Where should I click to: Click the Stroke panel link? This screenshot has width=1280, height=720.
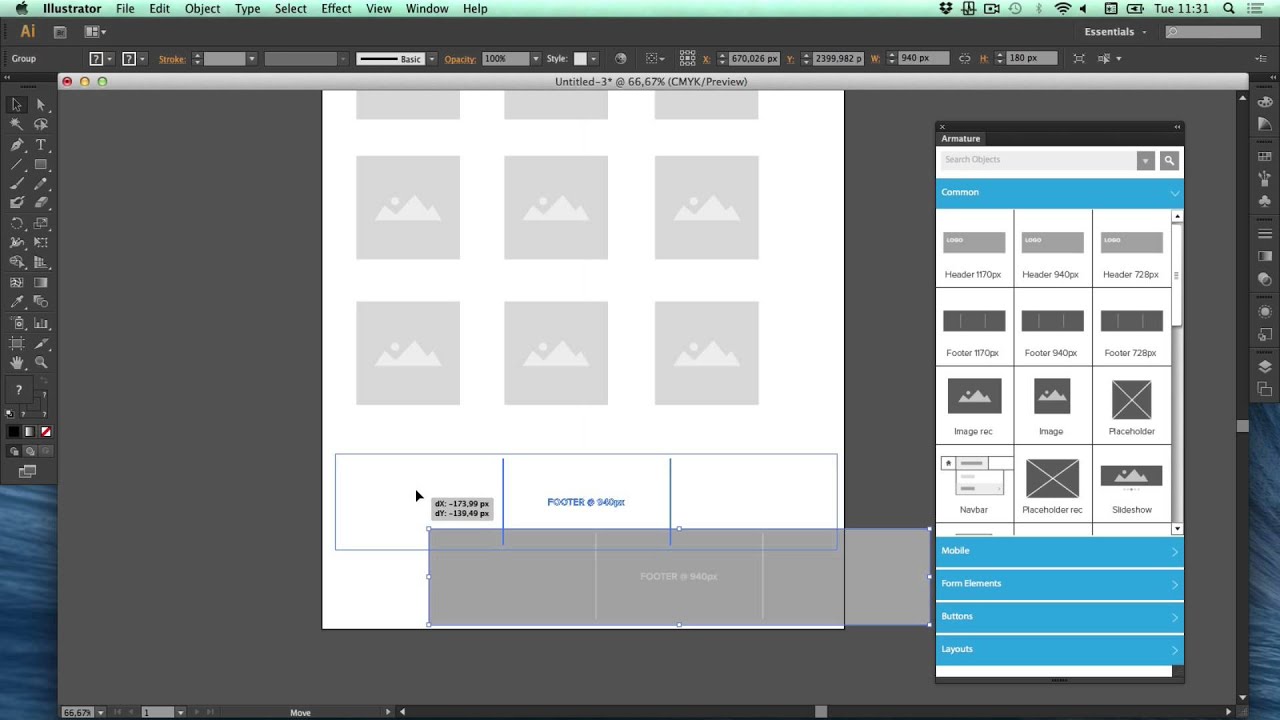point(172,59)
